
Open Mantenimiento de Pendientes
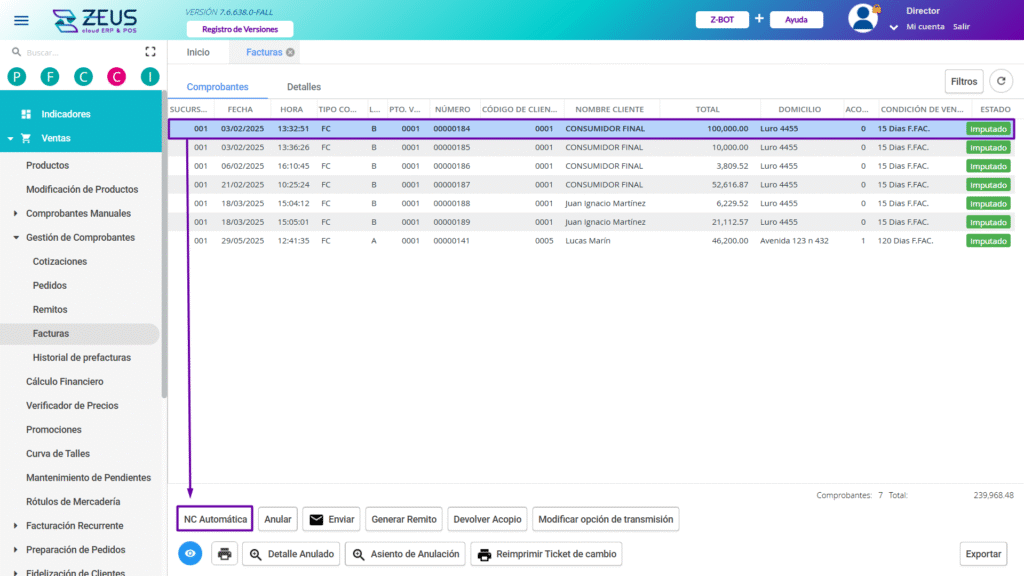tap(88, 477)
